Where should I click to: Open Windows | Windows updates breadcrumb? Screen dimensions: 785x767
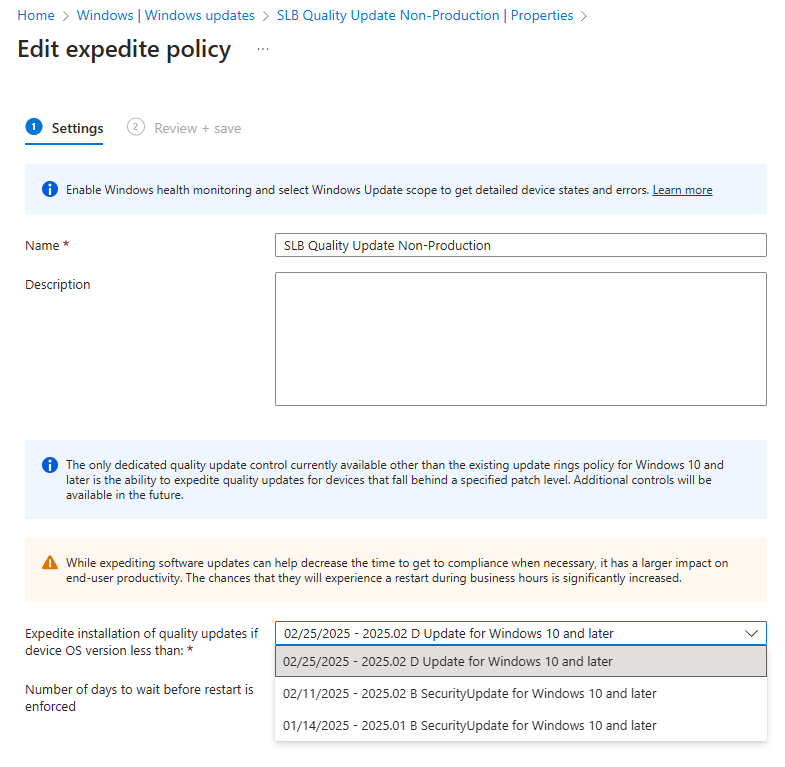[165, 16]
